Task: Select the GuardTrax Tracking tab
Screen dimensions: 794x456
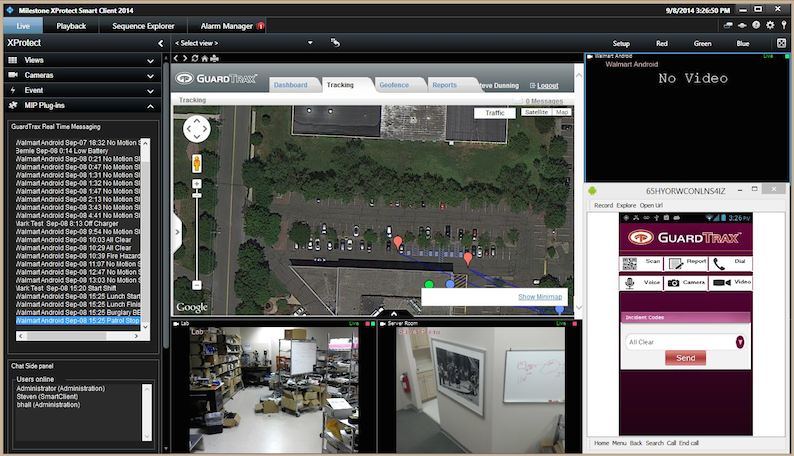Action: tap(340, 85)
